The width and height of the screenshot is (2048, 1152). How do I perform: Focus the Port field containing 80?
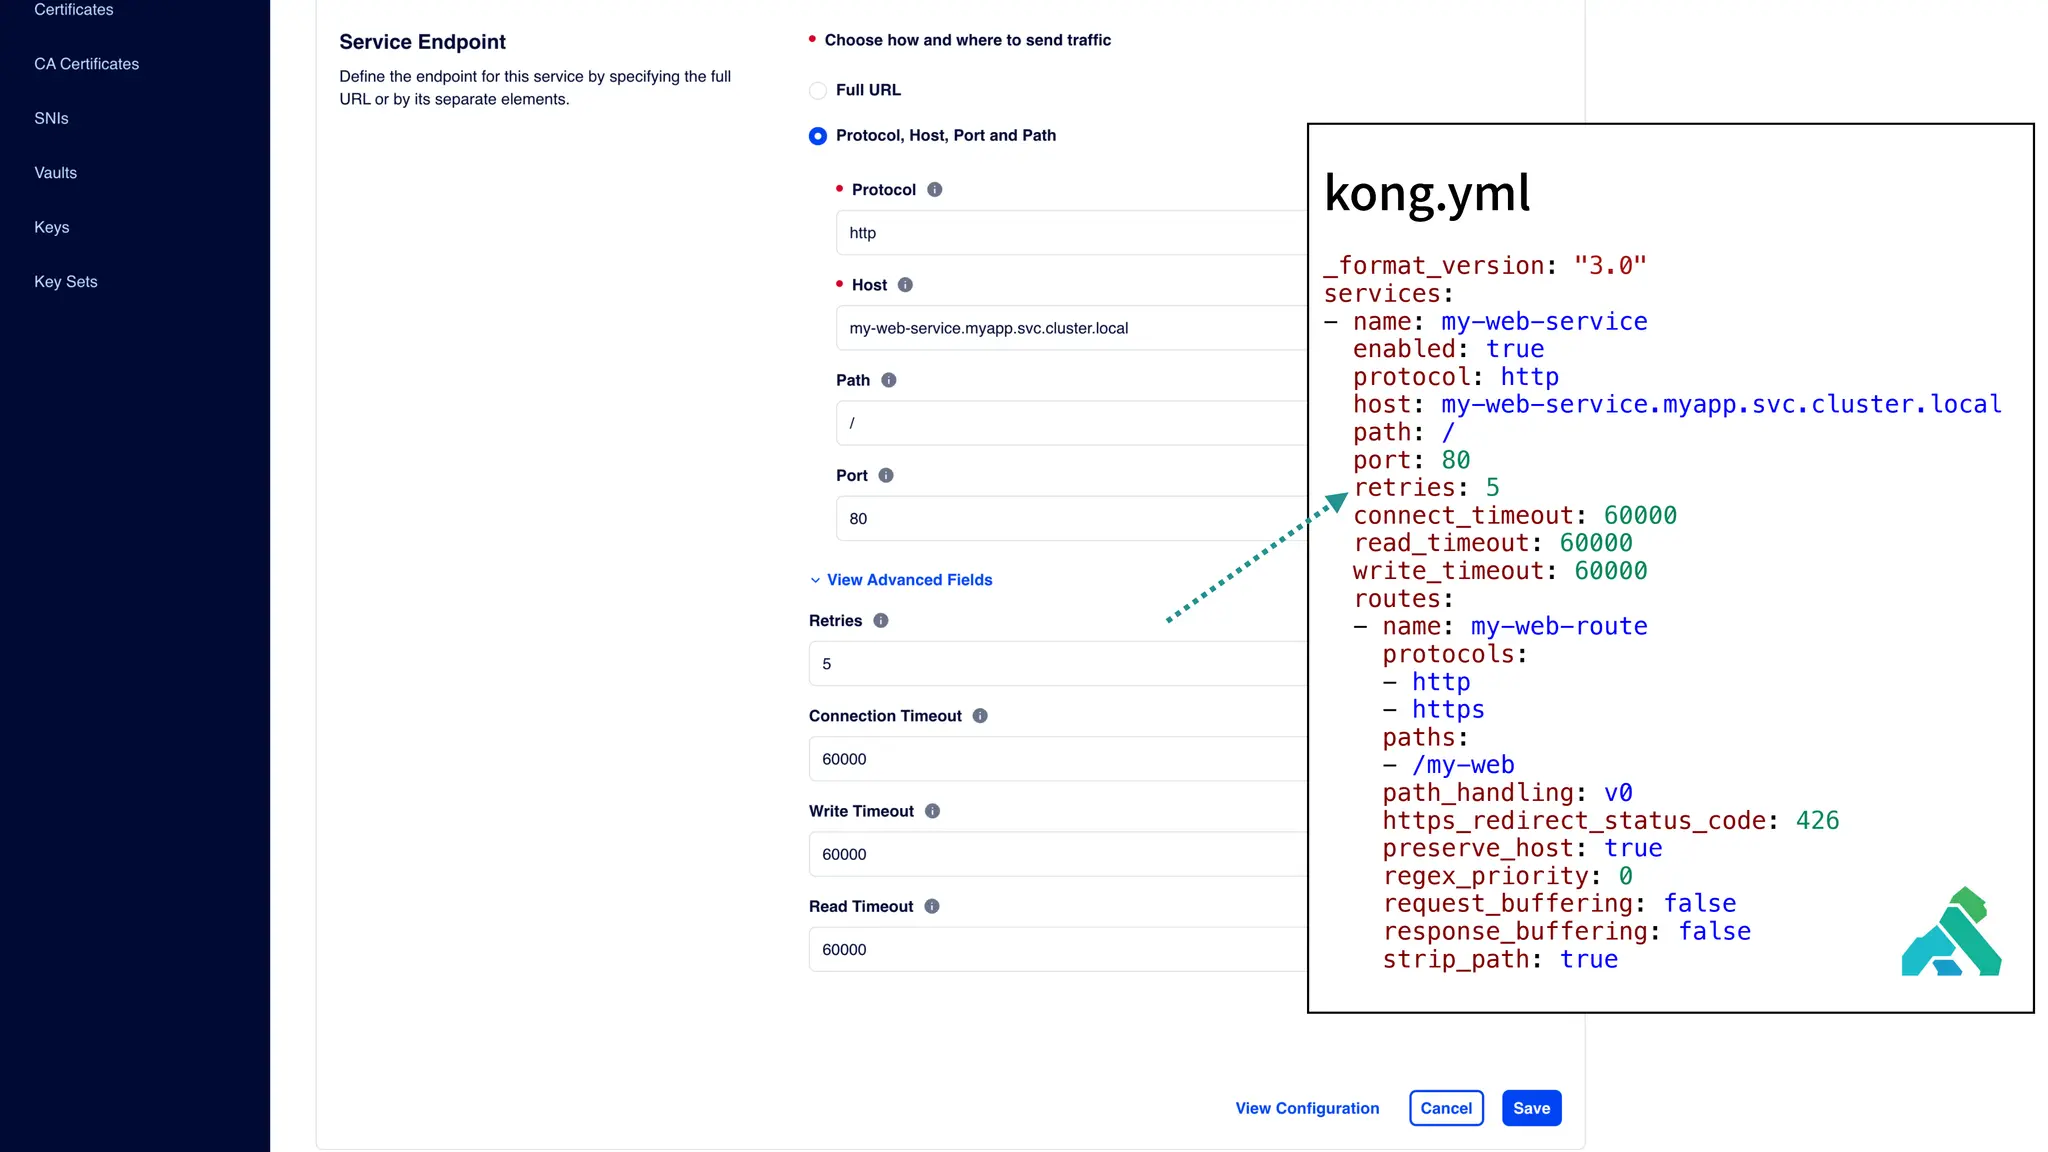coord(1072,519)
